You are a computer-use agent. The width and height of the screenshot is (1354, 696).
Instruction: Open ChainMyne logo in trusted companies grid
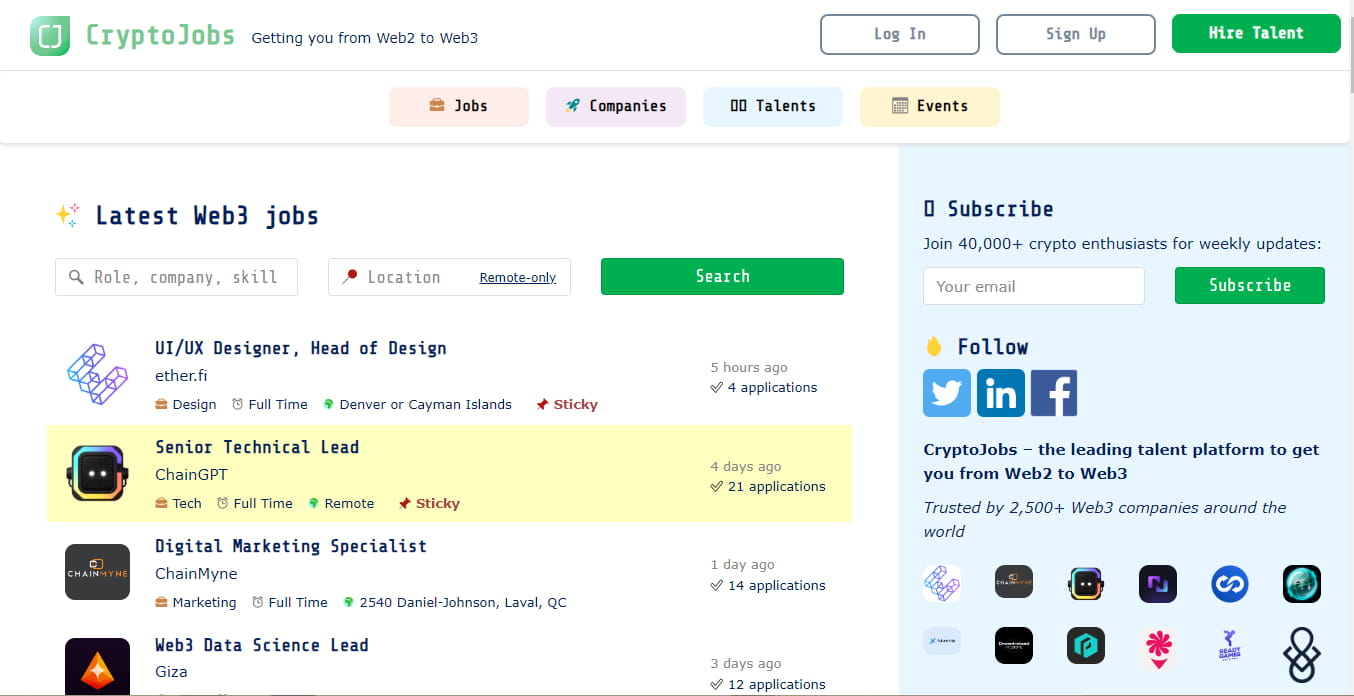pos(1014,583)
